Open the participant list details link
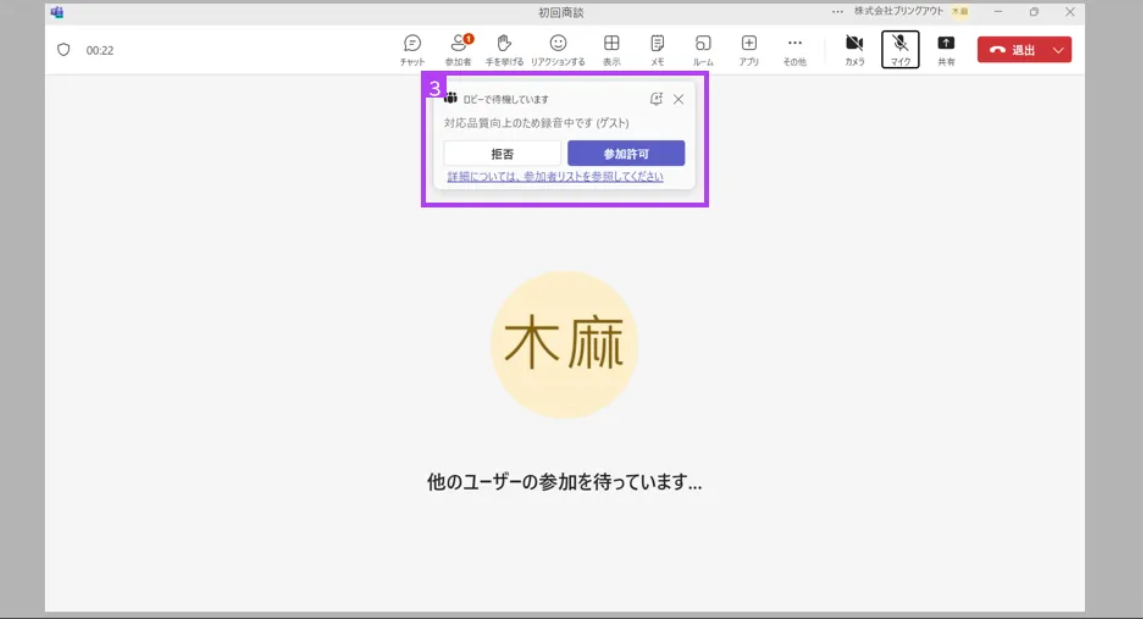The width and height of the screenshot is (1143, 620). pos(555,176)
